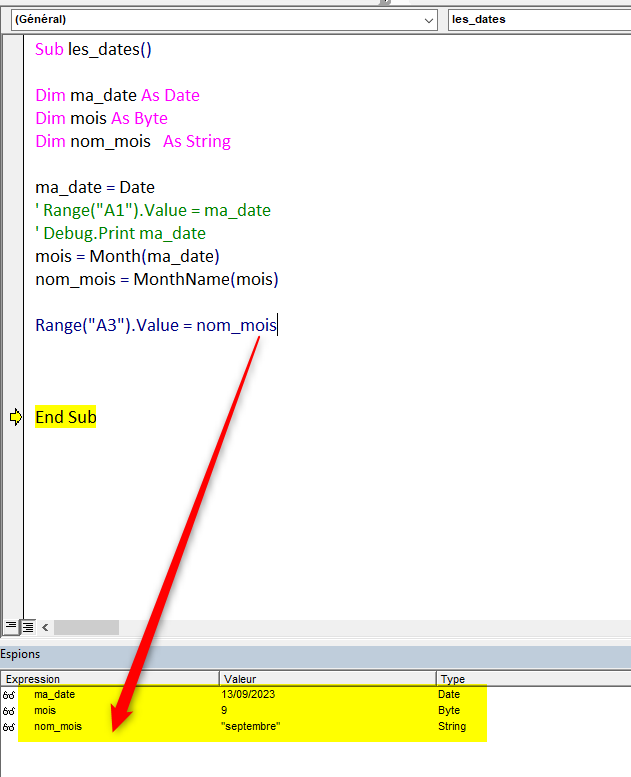Select the nom_mois watch expression
The image size is (631, 777).
pyautogui.click(x=58, y=726)
